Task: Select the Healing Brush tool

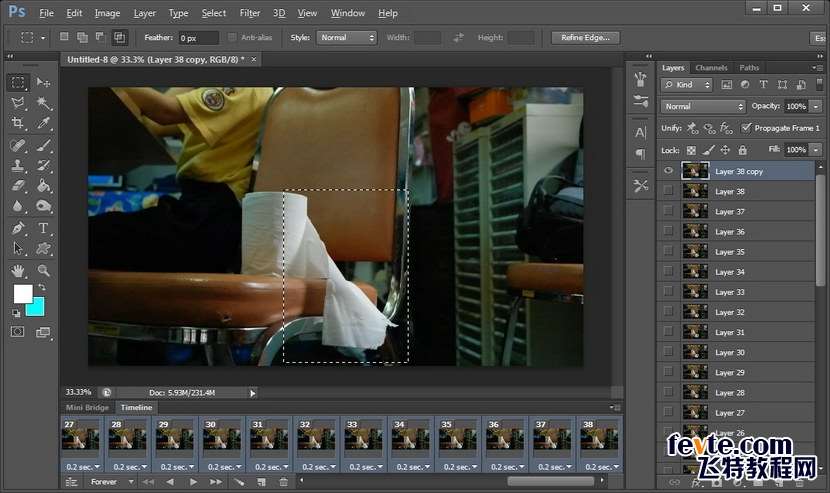Action: [x=17, y=145]
